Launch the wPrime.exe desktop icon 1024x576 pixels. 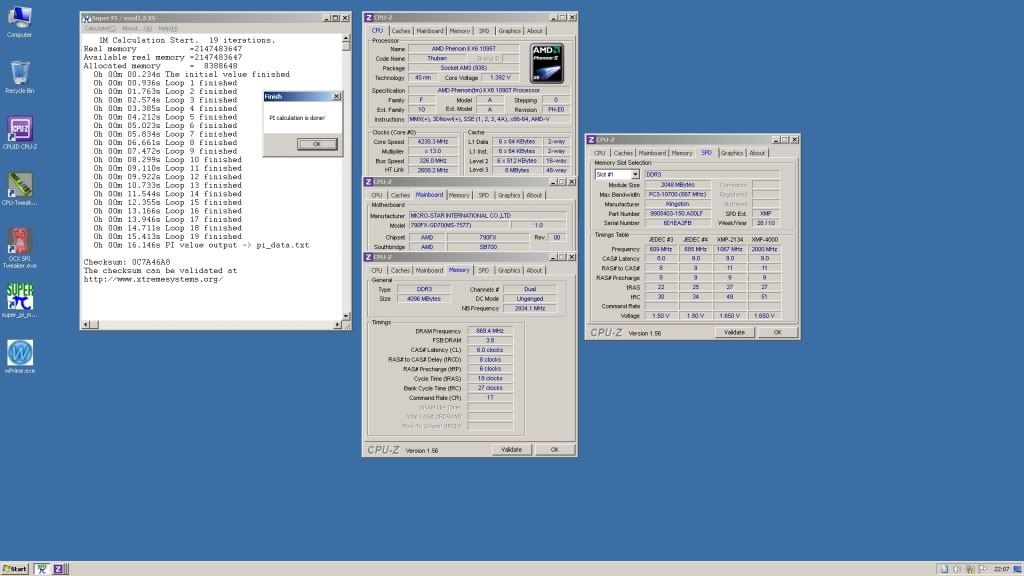tap(19, 352)
